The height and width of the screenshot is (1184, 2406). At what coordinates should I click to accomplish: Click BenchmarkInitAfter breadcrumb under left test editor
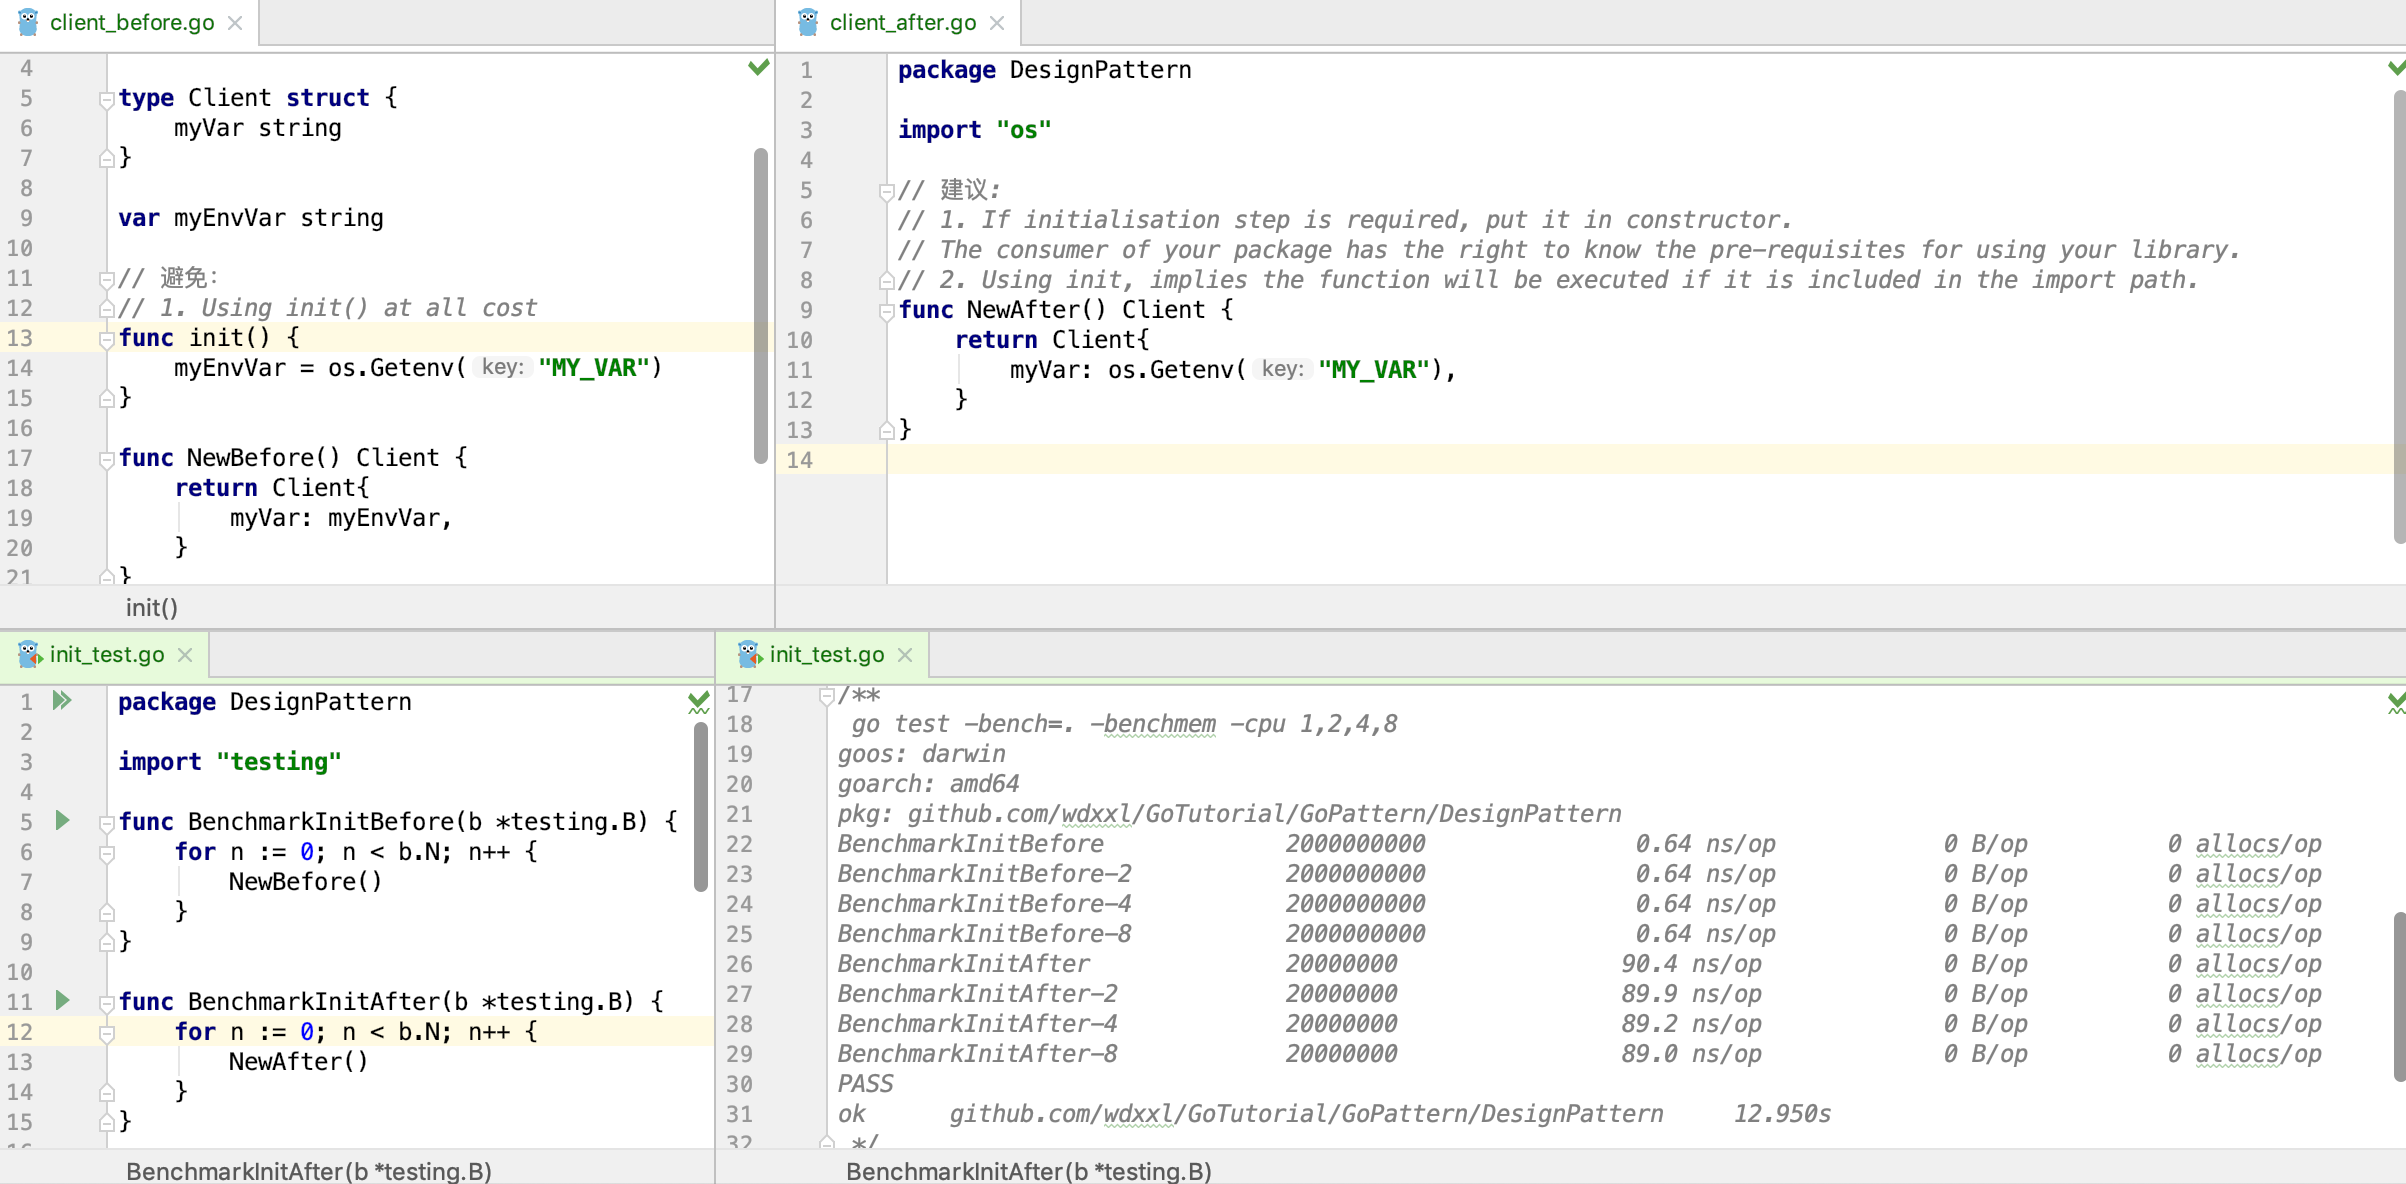(308, 1171)
